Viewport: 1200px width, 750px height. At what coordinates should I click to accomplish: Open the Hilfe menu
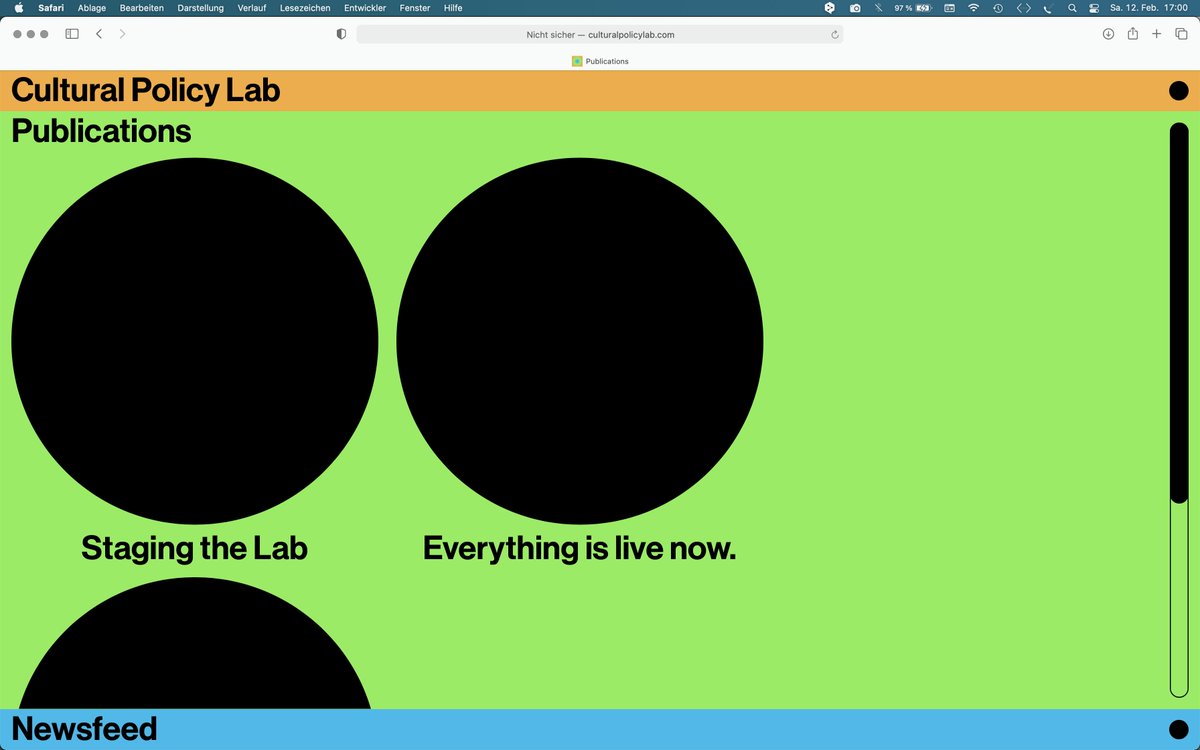click(x=453, y=7)
